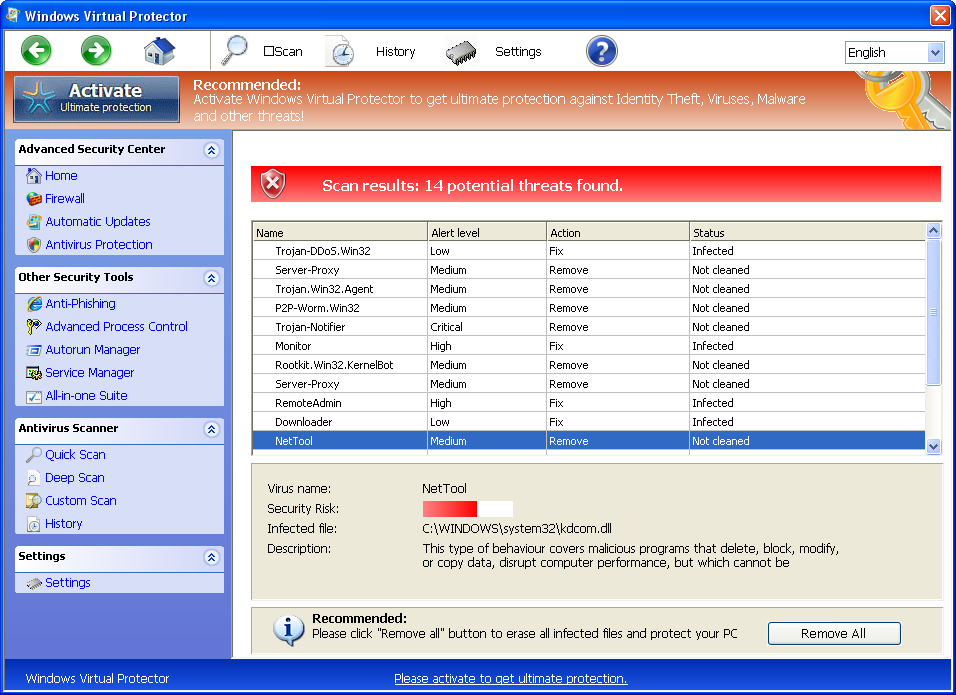Click the Custom Scan icon

(34, 501)
